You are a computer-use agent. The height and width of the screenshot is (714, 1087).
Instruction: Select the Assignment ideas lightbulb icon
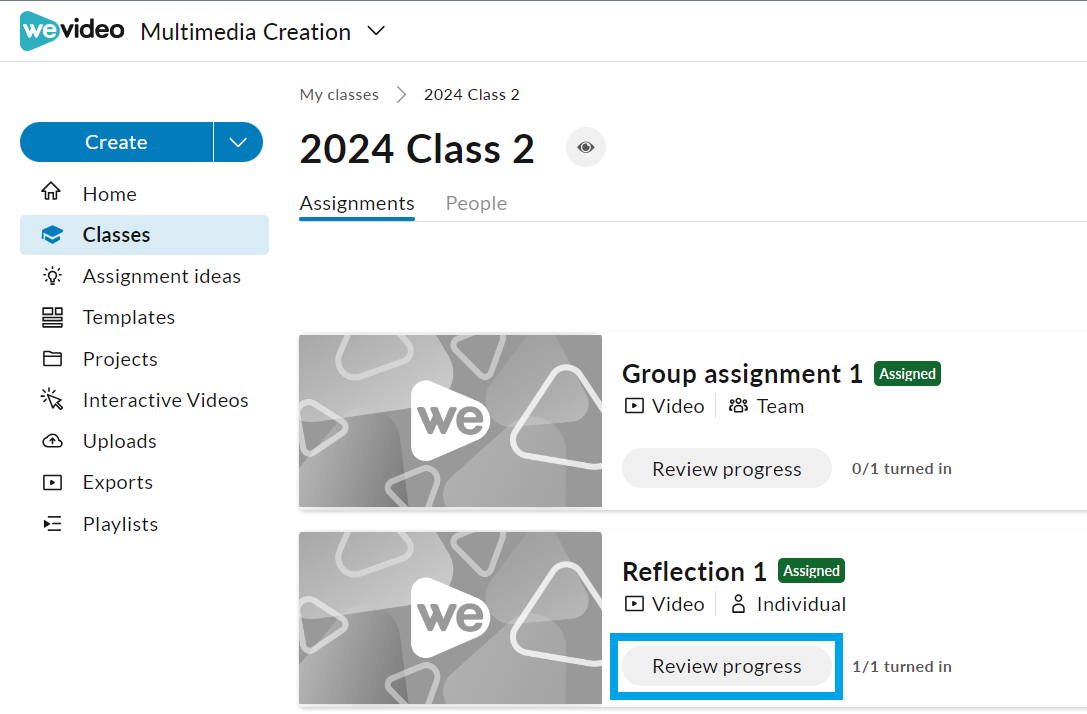click(x=52, y=276)
